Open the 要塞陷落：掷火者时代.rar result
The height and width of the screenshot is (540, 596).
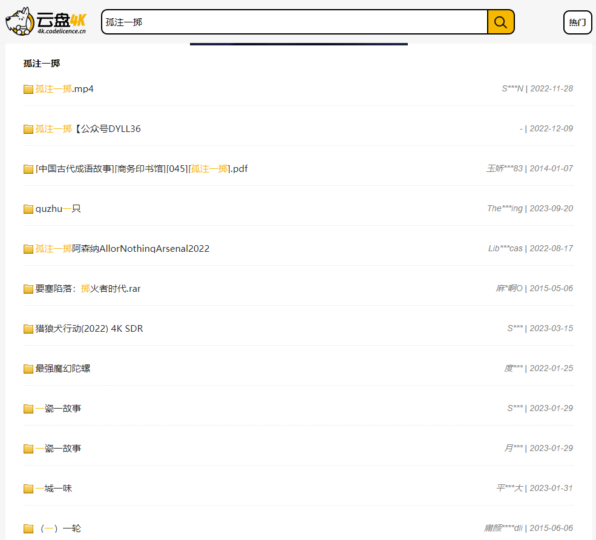[88, 289]
